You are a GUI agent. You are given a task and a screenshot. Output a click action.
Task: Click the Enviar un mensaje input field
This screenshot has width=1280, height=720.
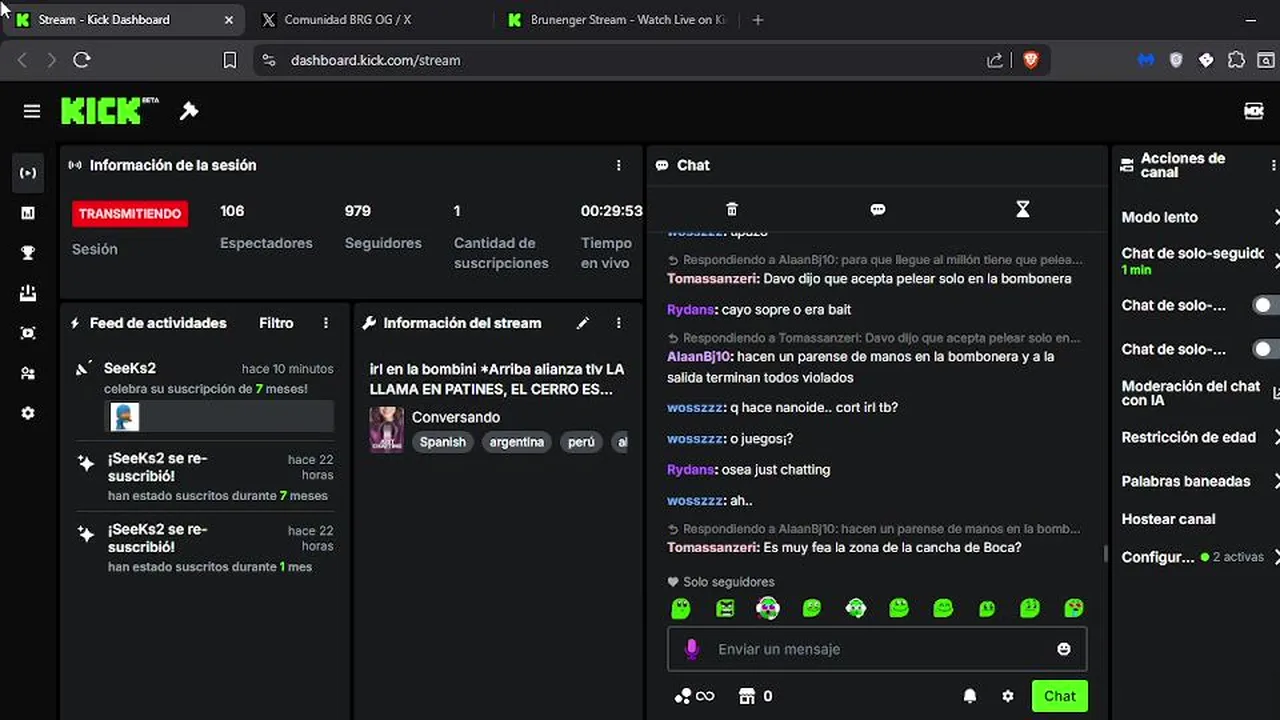click(877, 649)
